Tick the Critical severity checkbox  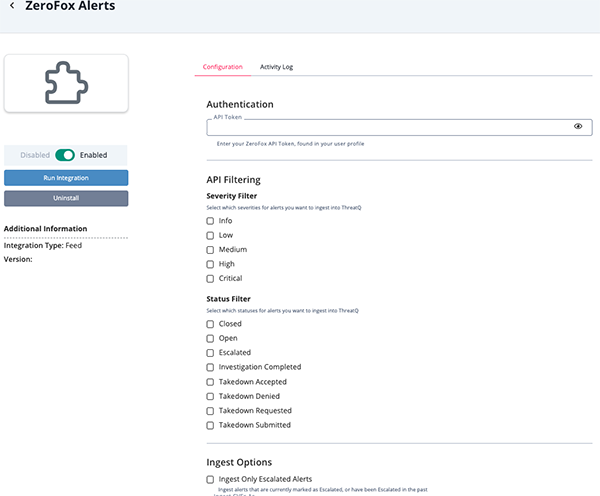click(x=210, y=279)
